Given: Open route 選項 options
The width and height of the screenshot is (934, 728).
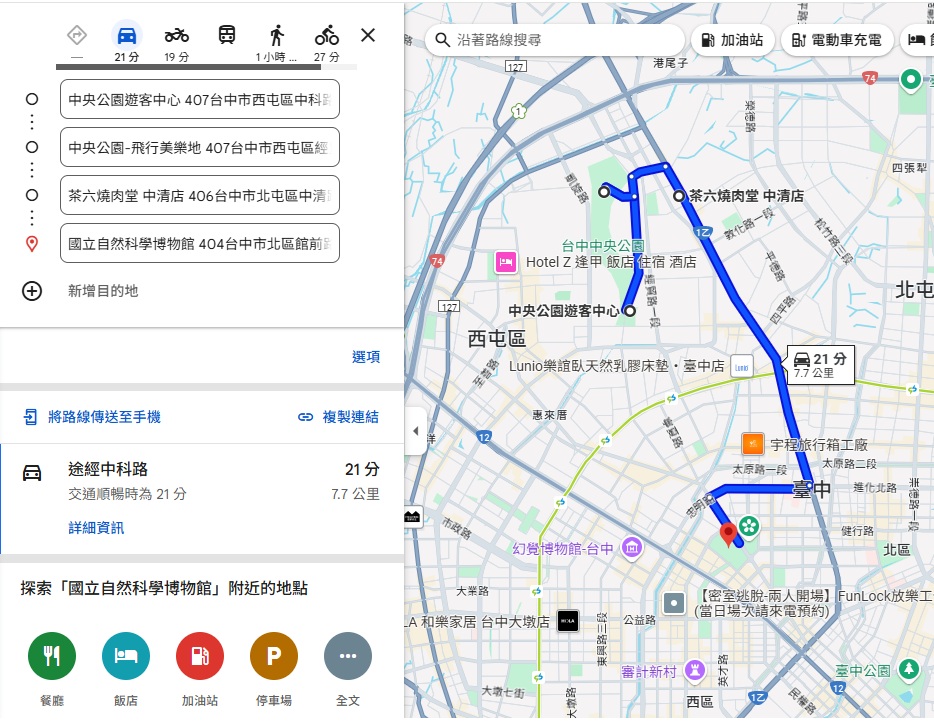Looking at the screenshot, I should point(366,357).
